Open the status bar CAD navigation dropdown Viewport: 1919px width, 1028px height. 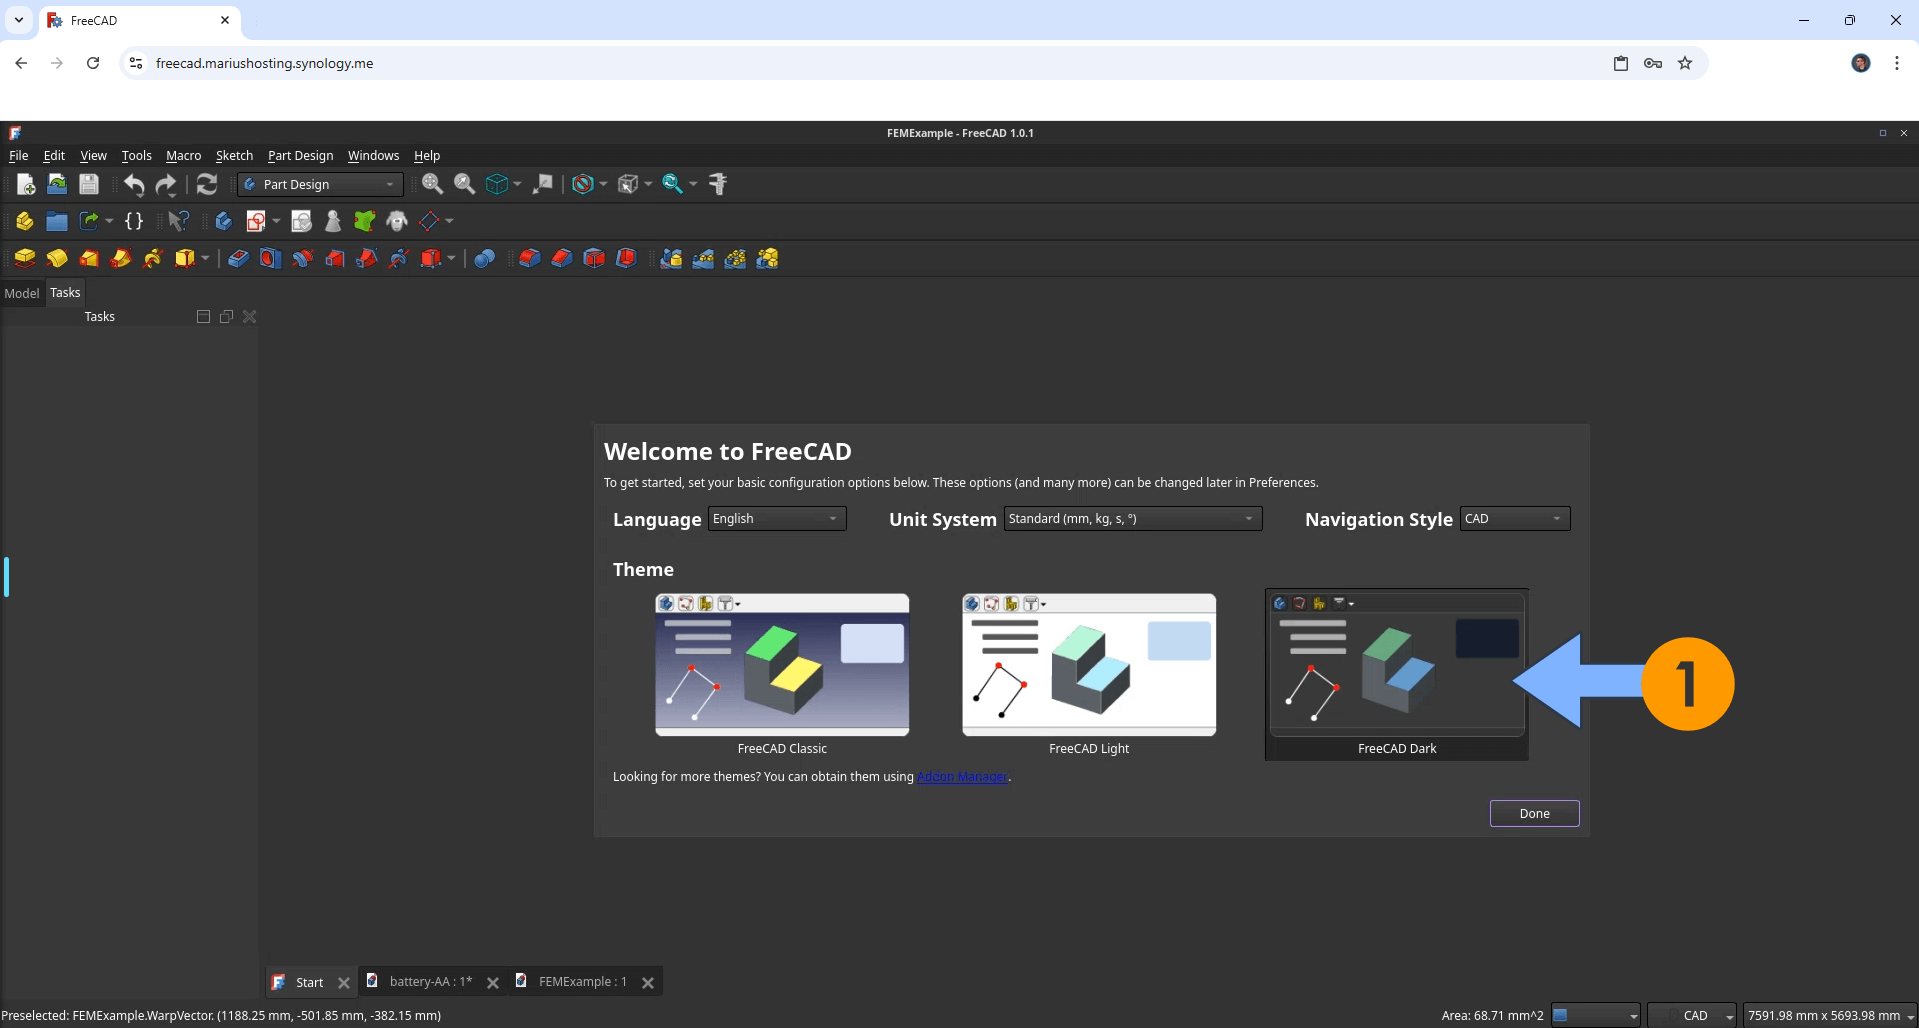[x=1693, y=1015]
